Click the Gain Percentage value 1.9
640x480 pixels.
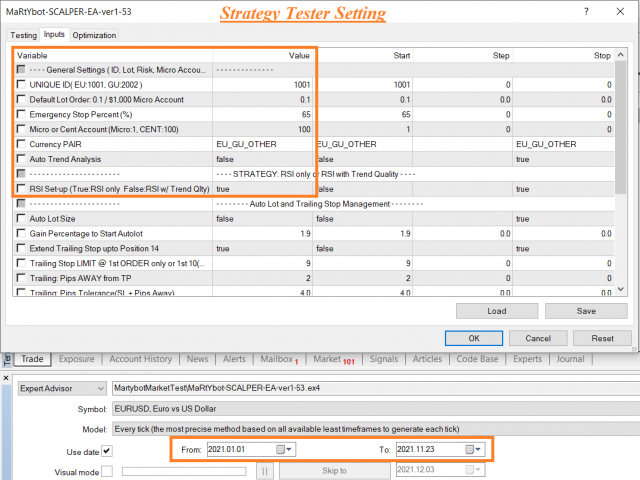(262, 233)
